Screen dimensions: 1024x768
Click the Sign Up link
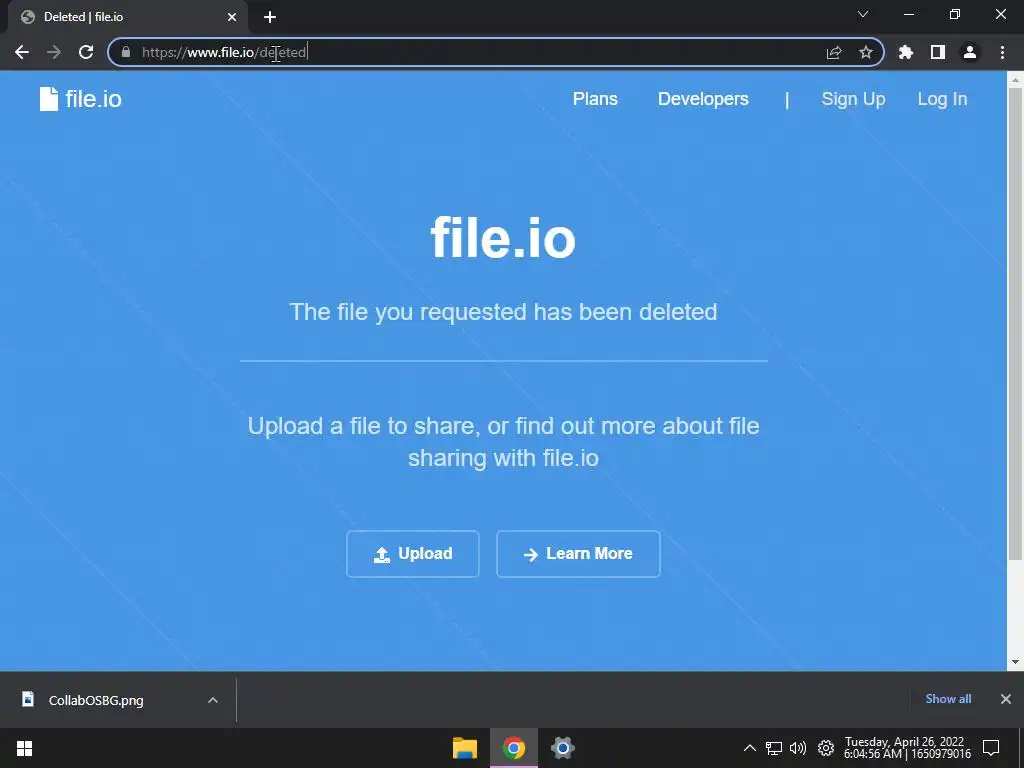coord(853,99)
